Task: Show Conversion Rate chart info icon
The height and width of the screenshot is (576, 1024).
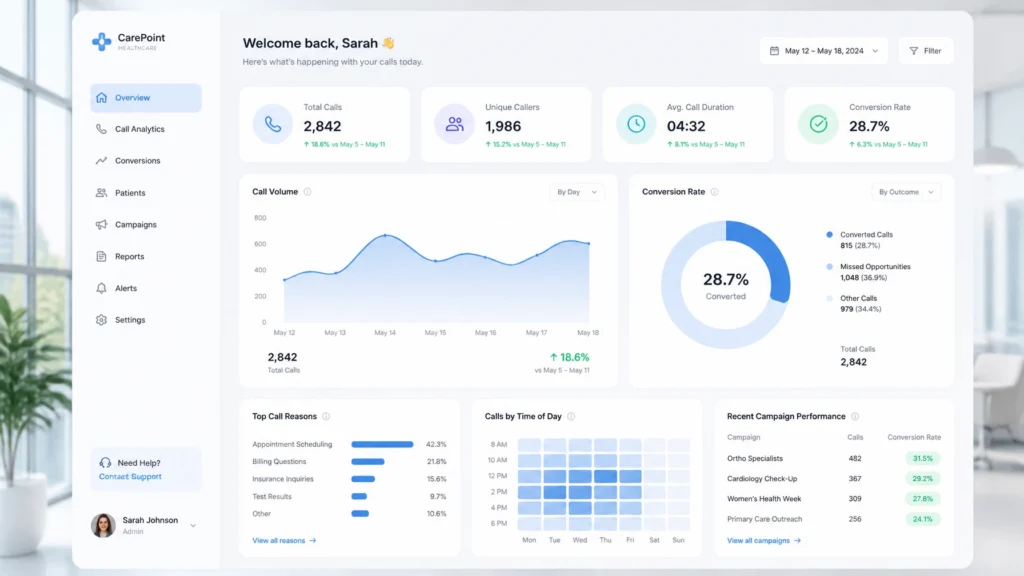Action: click(714, 192)
